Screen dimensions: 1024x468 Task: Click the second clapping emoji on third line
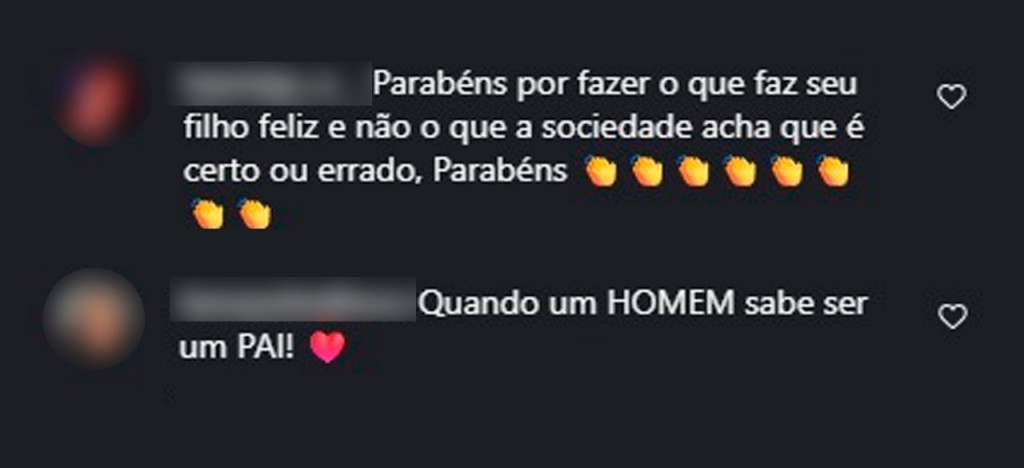[647, 172]
